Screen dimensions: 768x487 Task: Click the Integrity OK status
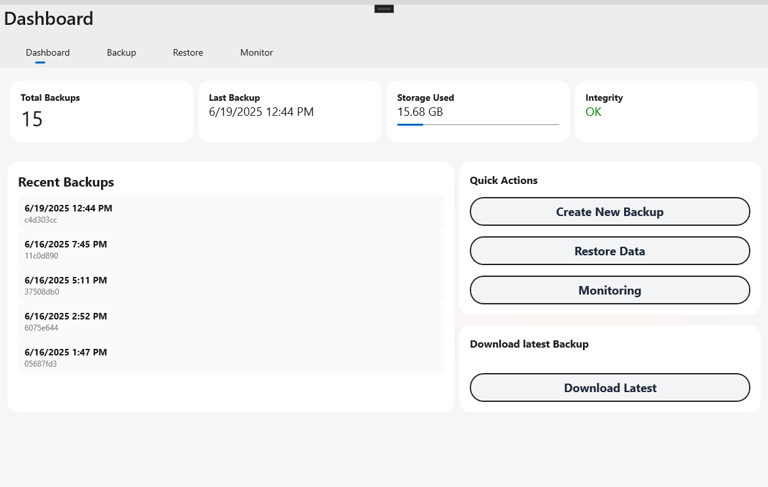coord(593,112)
